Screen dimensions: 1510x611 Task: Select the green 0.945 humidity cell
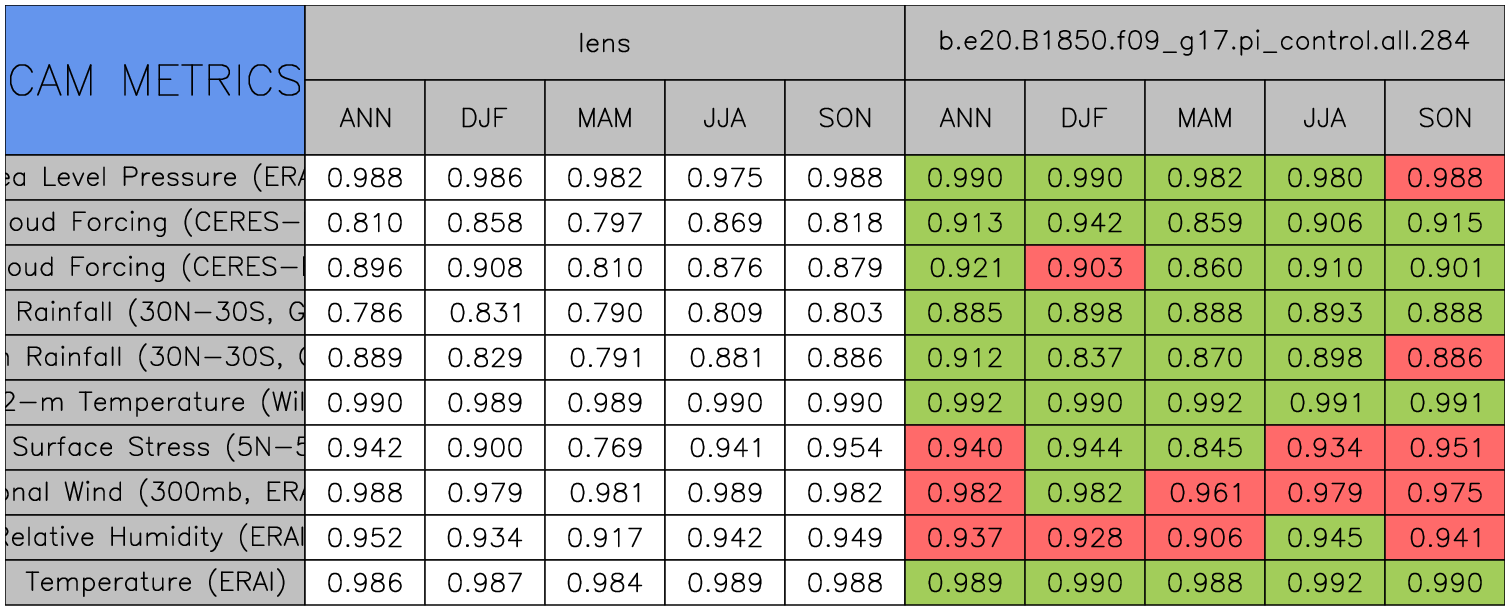[x=1324, y=538]
